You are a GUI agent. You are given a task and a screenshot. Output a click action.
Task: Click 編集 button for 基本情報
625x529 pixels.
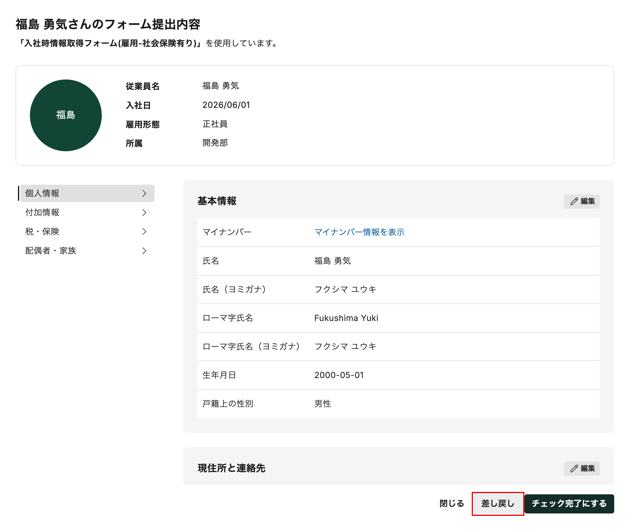(582, 201)
